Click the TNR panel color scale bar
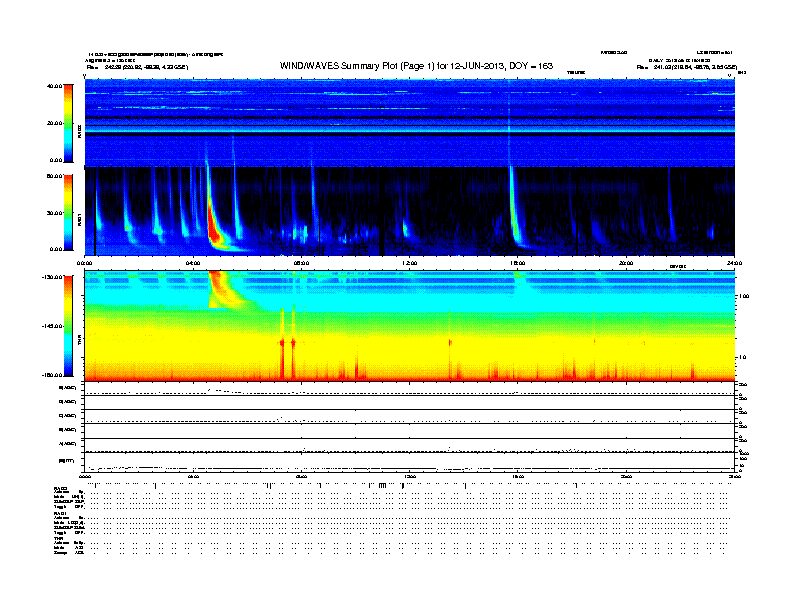Image resolution: width=792 pixels, height=612 pixels. point(68,326)
